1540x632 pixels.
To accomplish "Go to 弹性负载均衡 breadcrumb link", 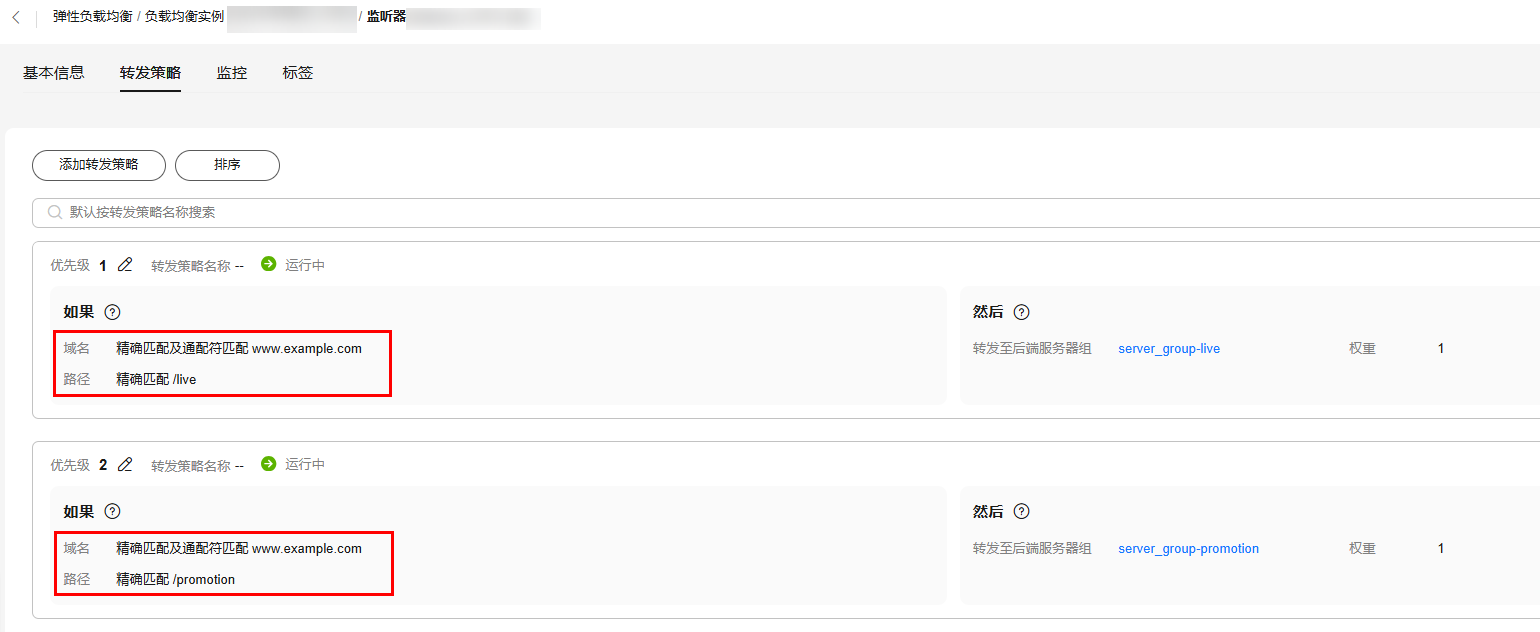I will (x=93, y=17).
